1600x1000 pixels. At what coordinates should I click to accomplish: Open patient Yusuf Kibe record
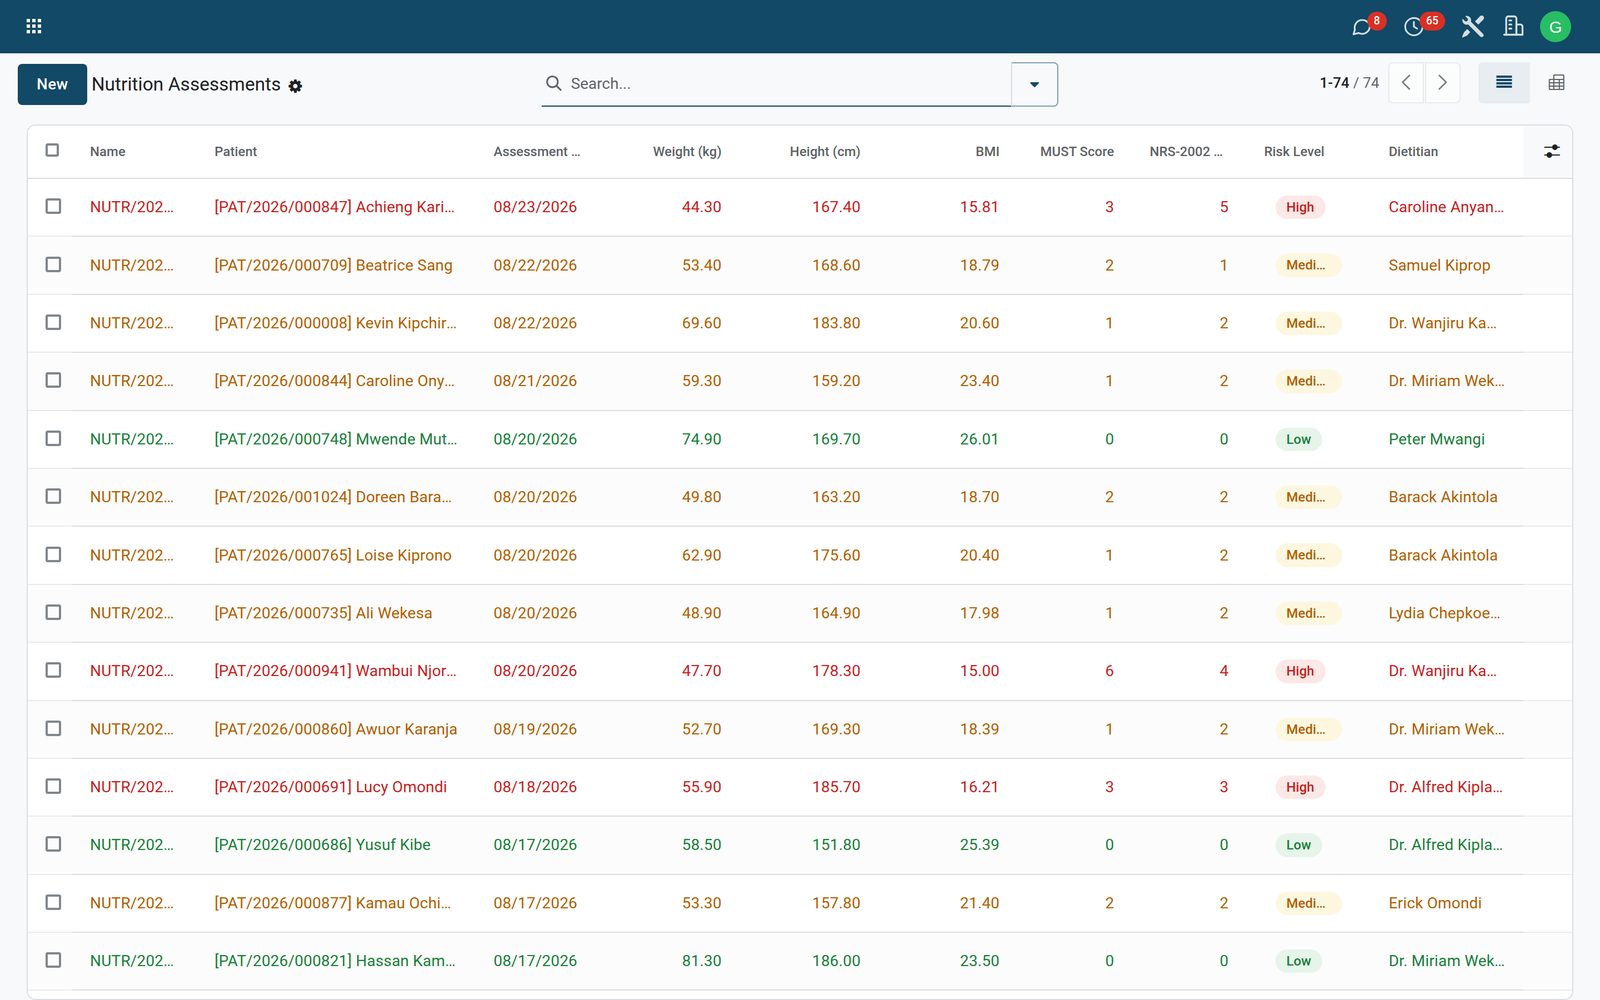[x=322, y=845]
